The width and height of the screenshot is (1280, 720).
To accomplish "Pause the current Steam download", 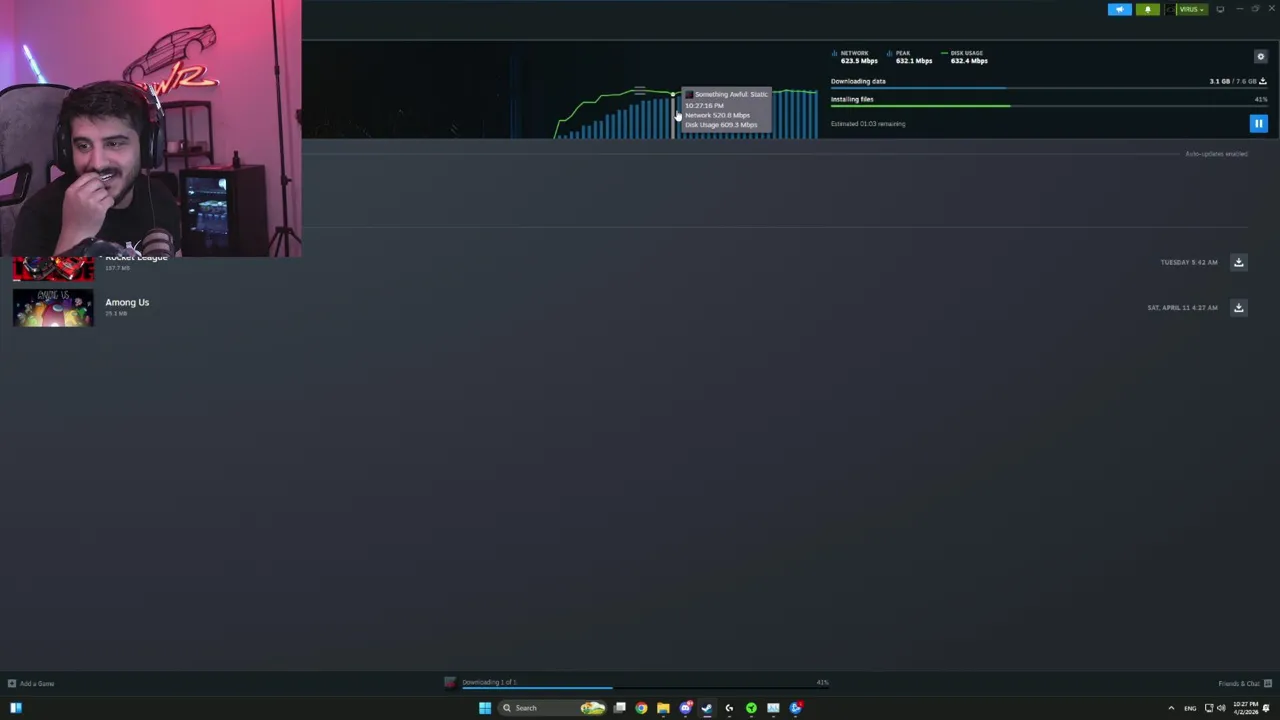I will click(x=1258, y=124).
